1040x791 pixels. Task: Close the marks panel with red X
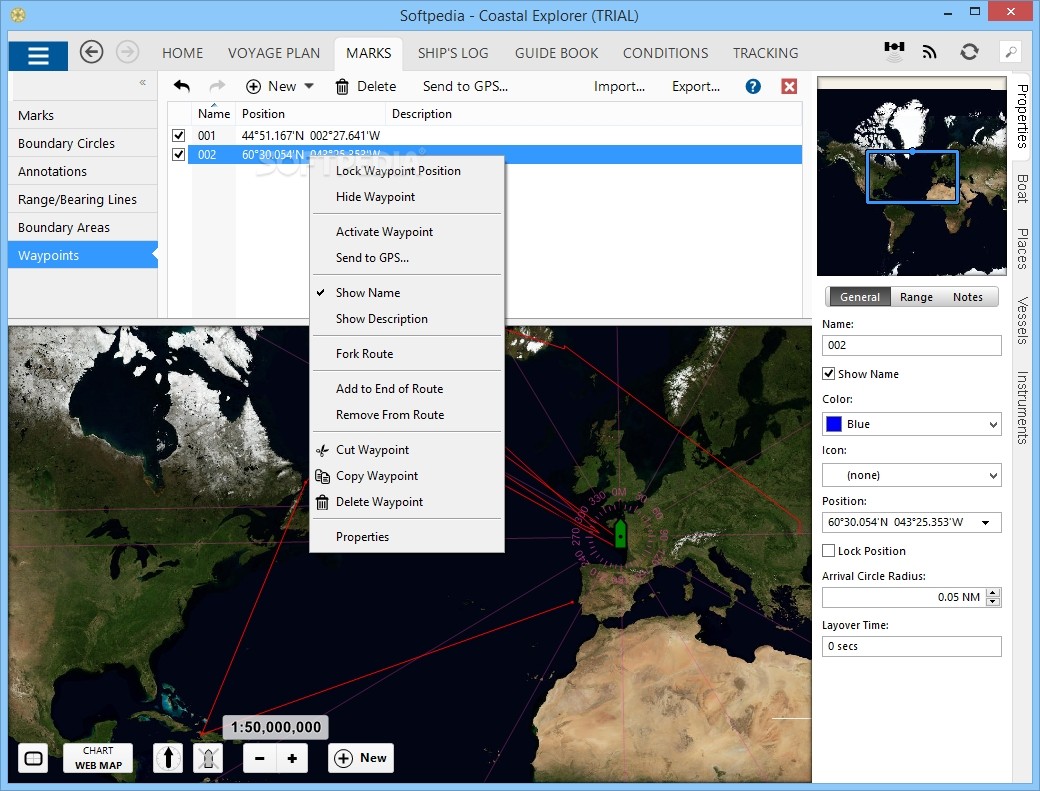click(x=789, y=86)
